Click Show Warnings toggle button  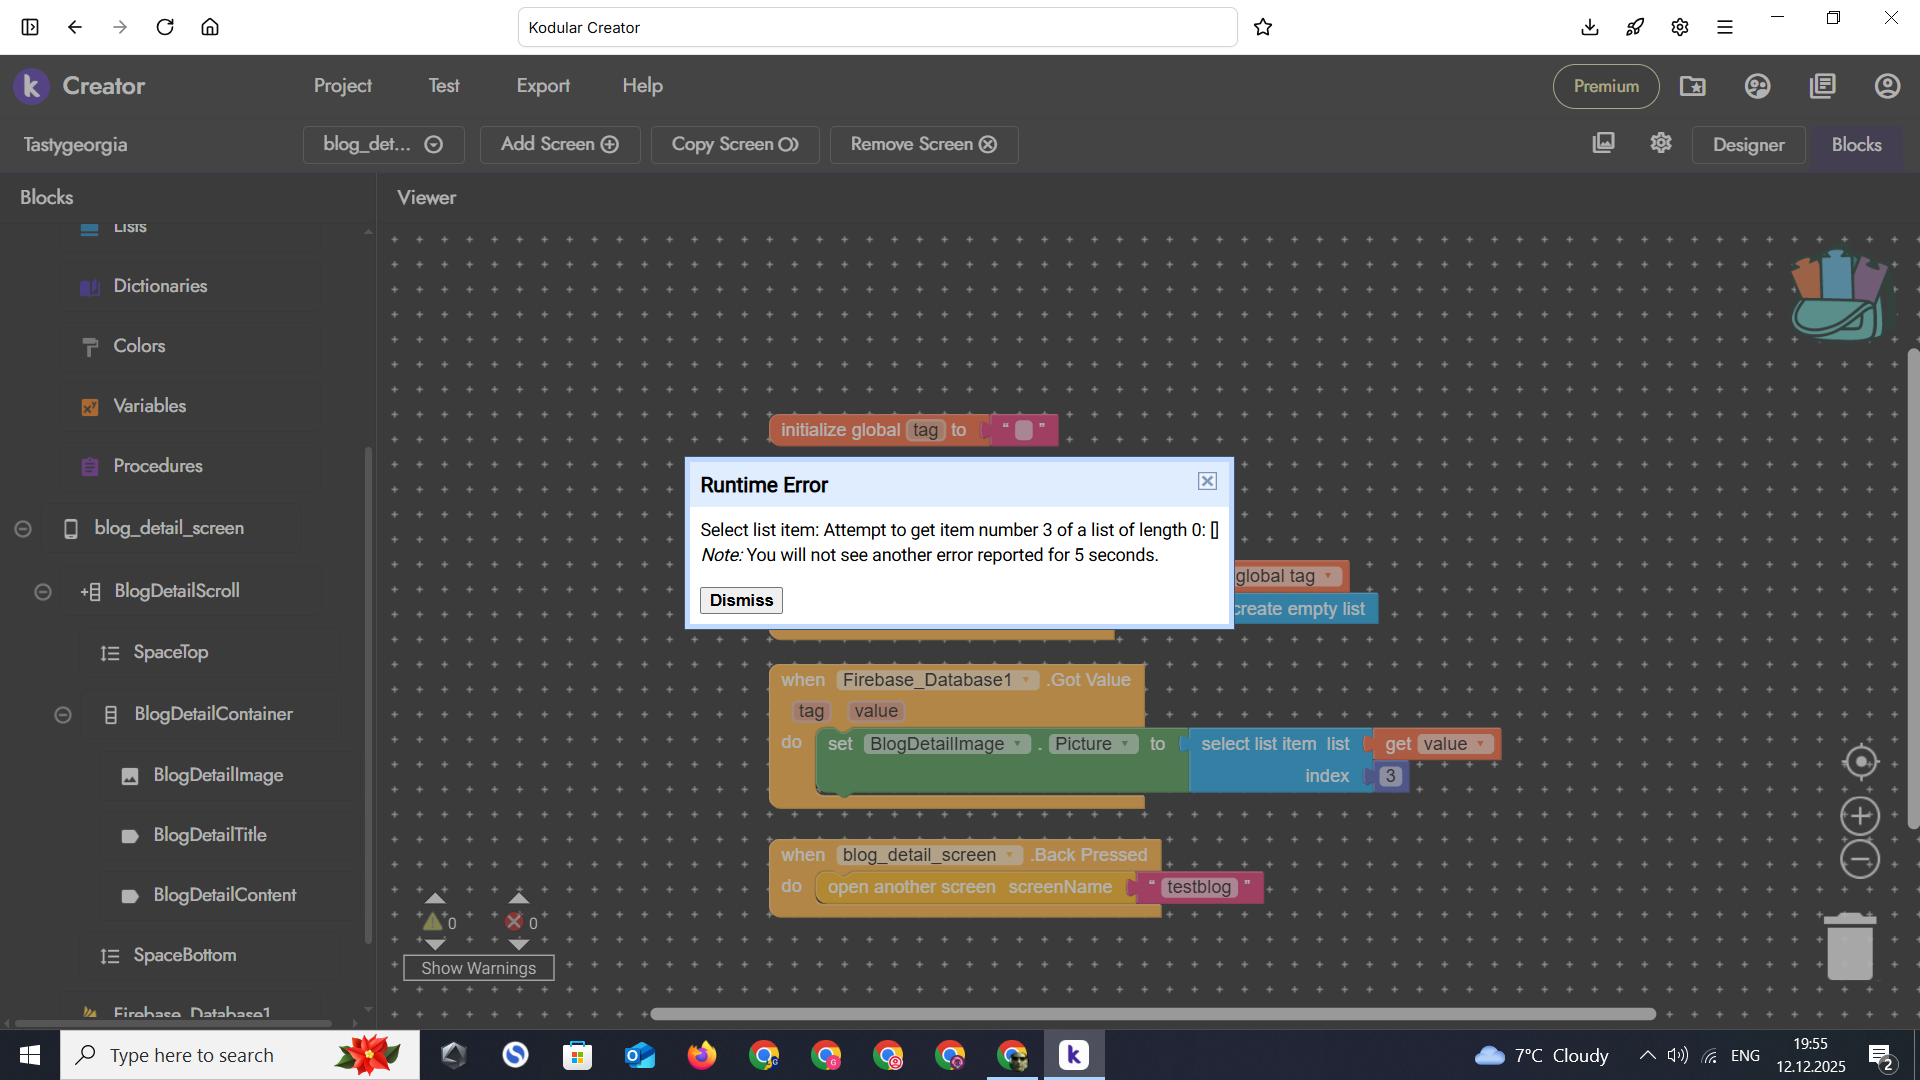[478, 968]
